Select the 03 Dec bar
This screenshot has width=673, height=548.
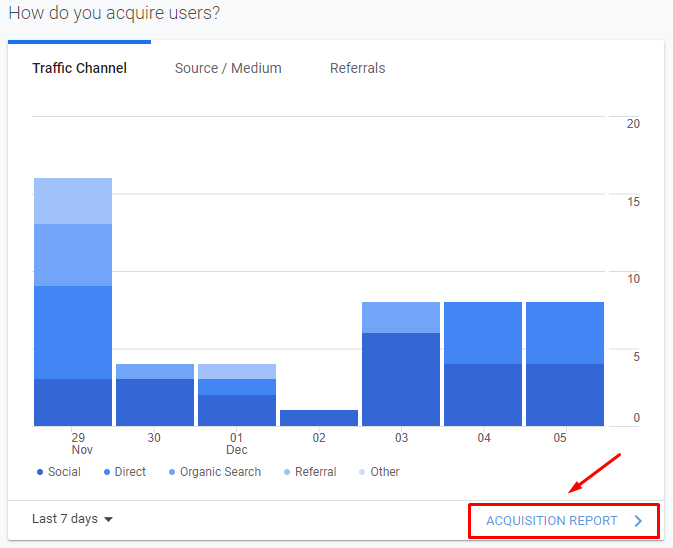[x=401, y=364]
